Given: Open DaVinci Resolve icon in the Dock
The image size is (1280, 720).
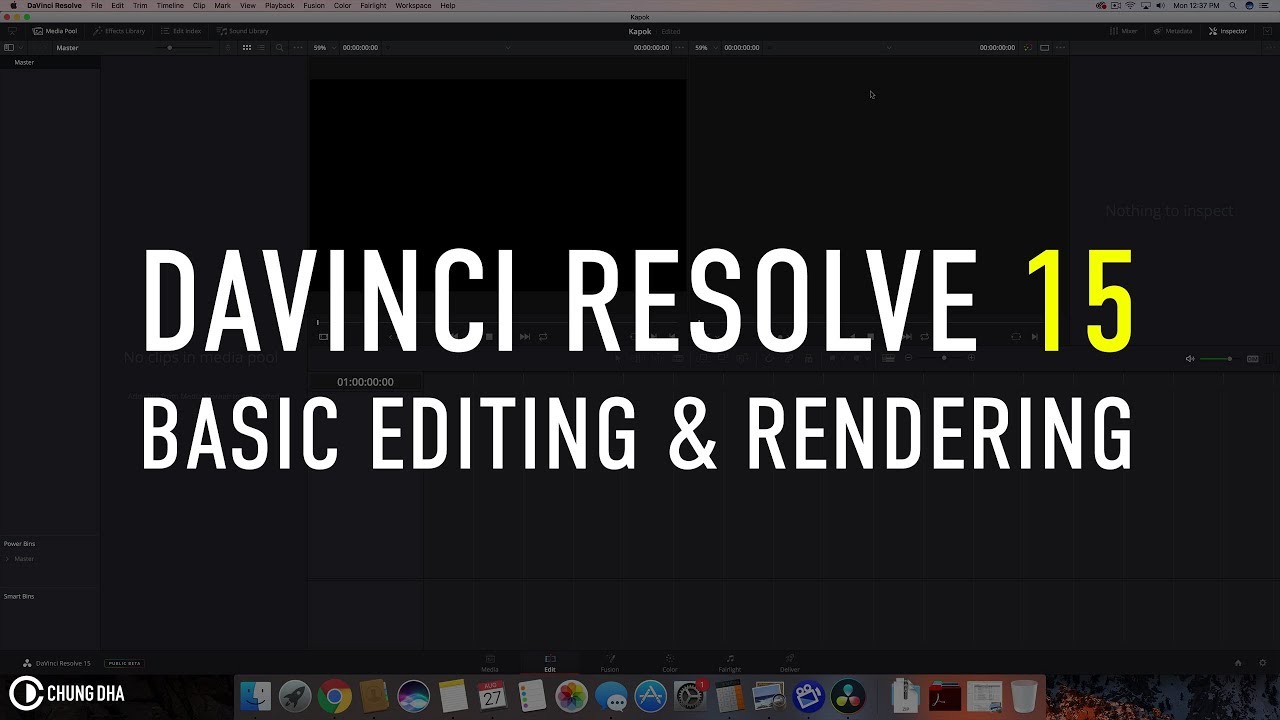Looking at the screenshot, I should [848, 696].
